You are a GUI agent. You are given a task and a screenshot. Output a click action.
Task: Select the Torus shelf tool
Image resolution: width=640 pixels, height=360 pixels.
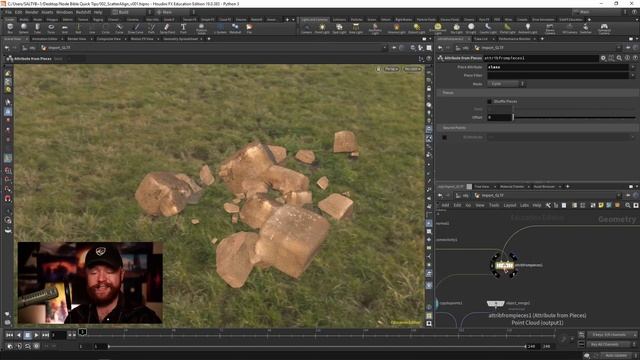pyautogui.click(x=51, y=28)
